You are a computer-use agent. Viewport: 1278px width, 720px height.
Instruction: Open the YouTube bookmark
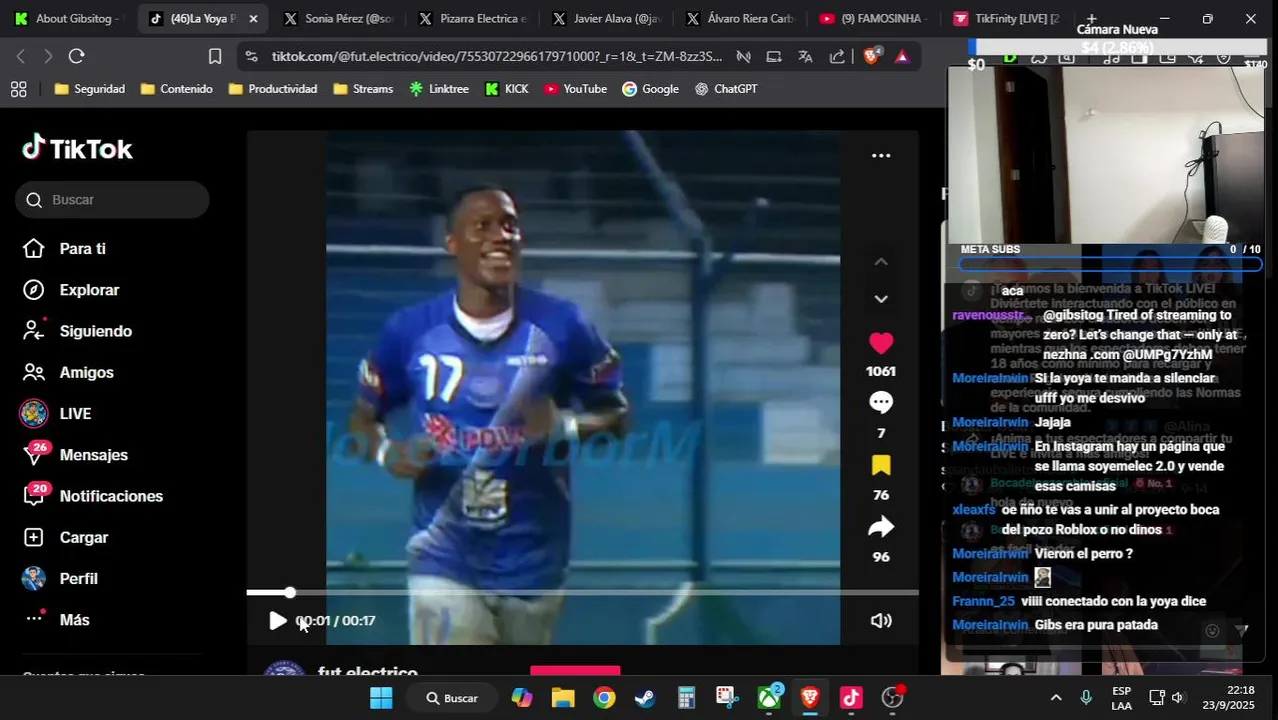(576, 89)
